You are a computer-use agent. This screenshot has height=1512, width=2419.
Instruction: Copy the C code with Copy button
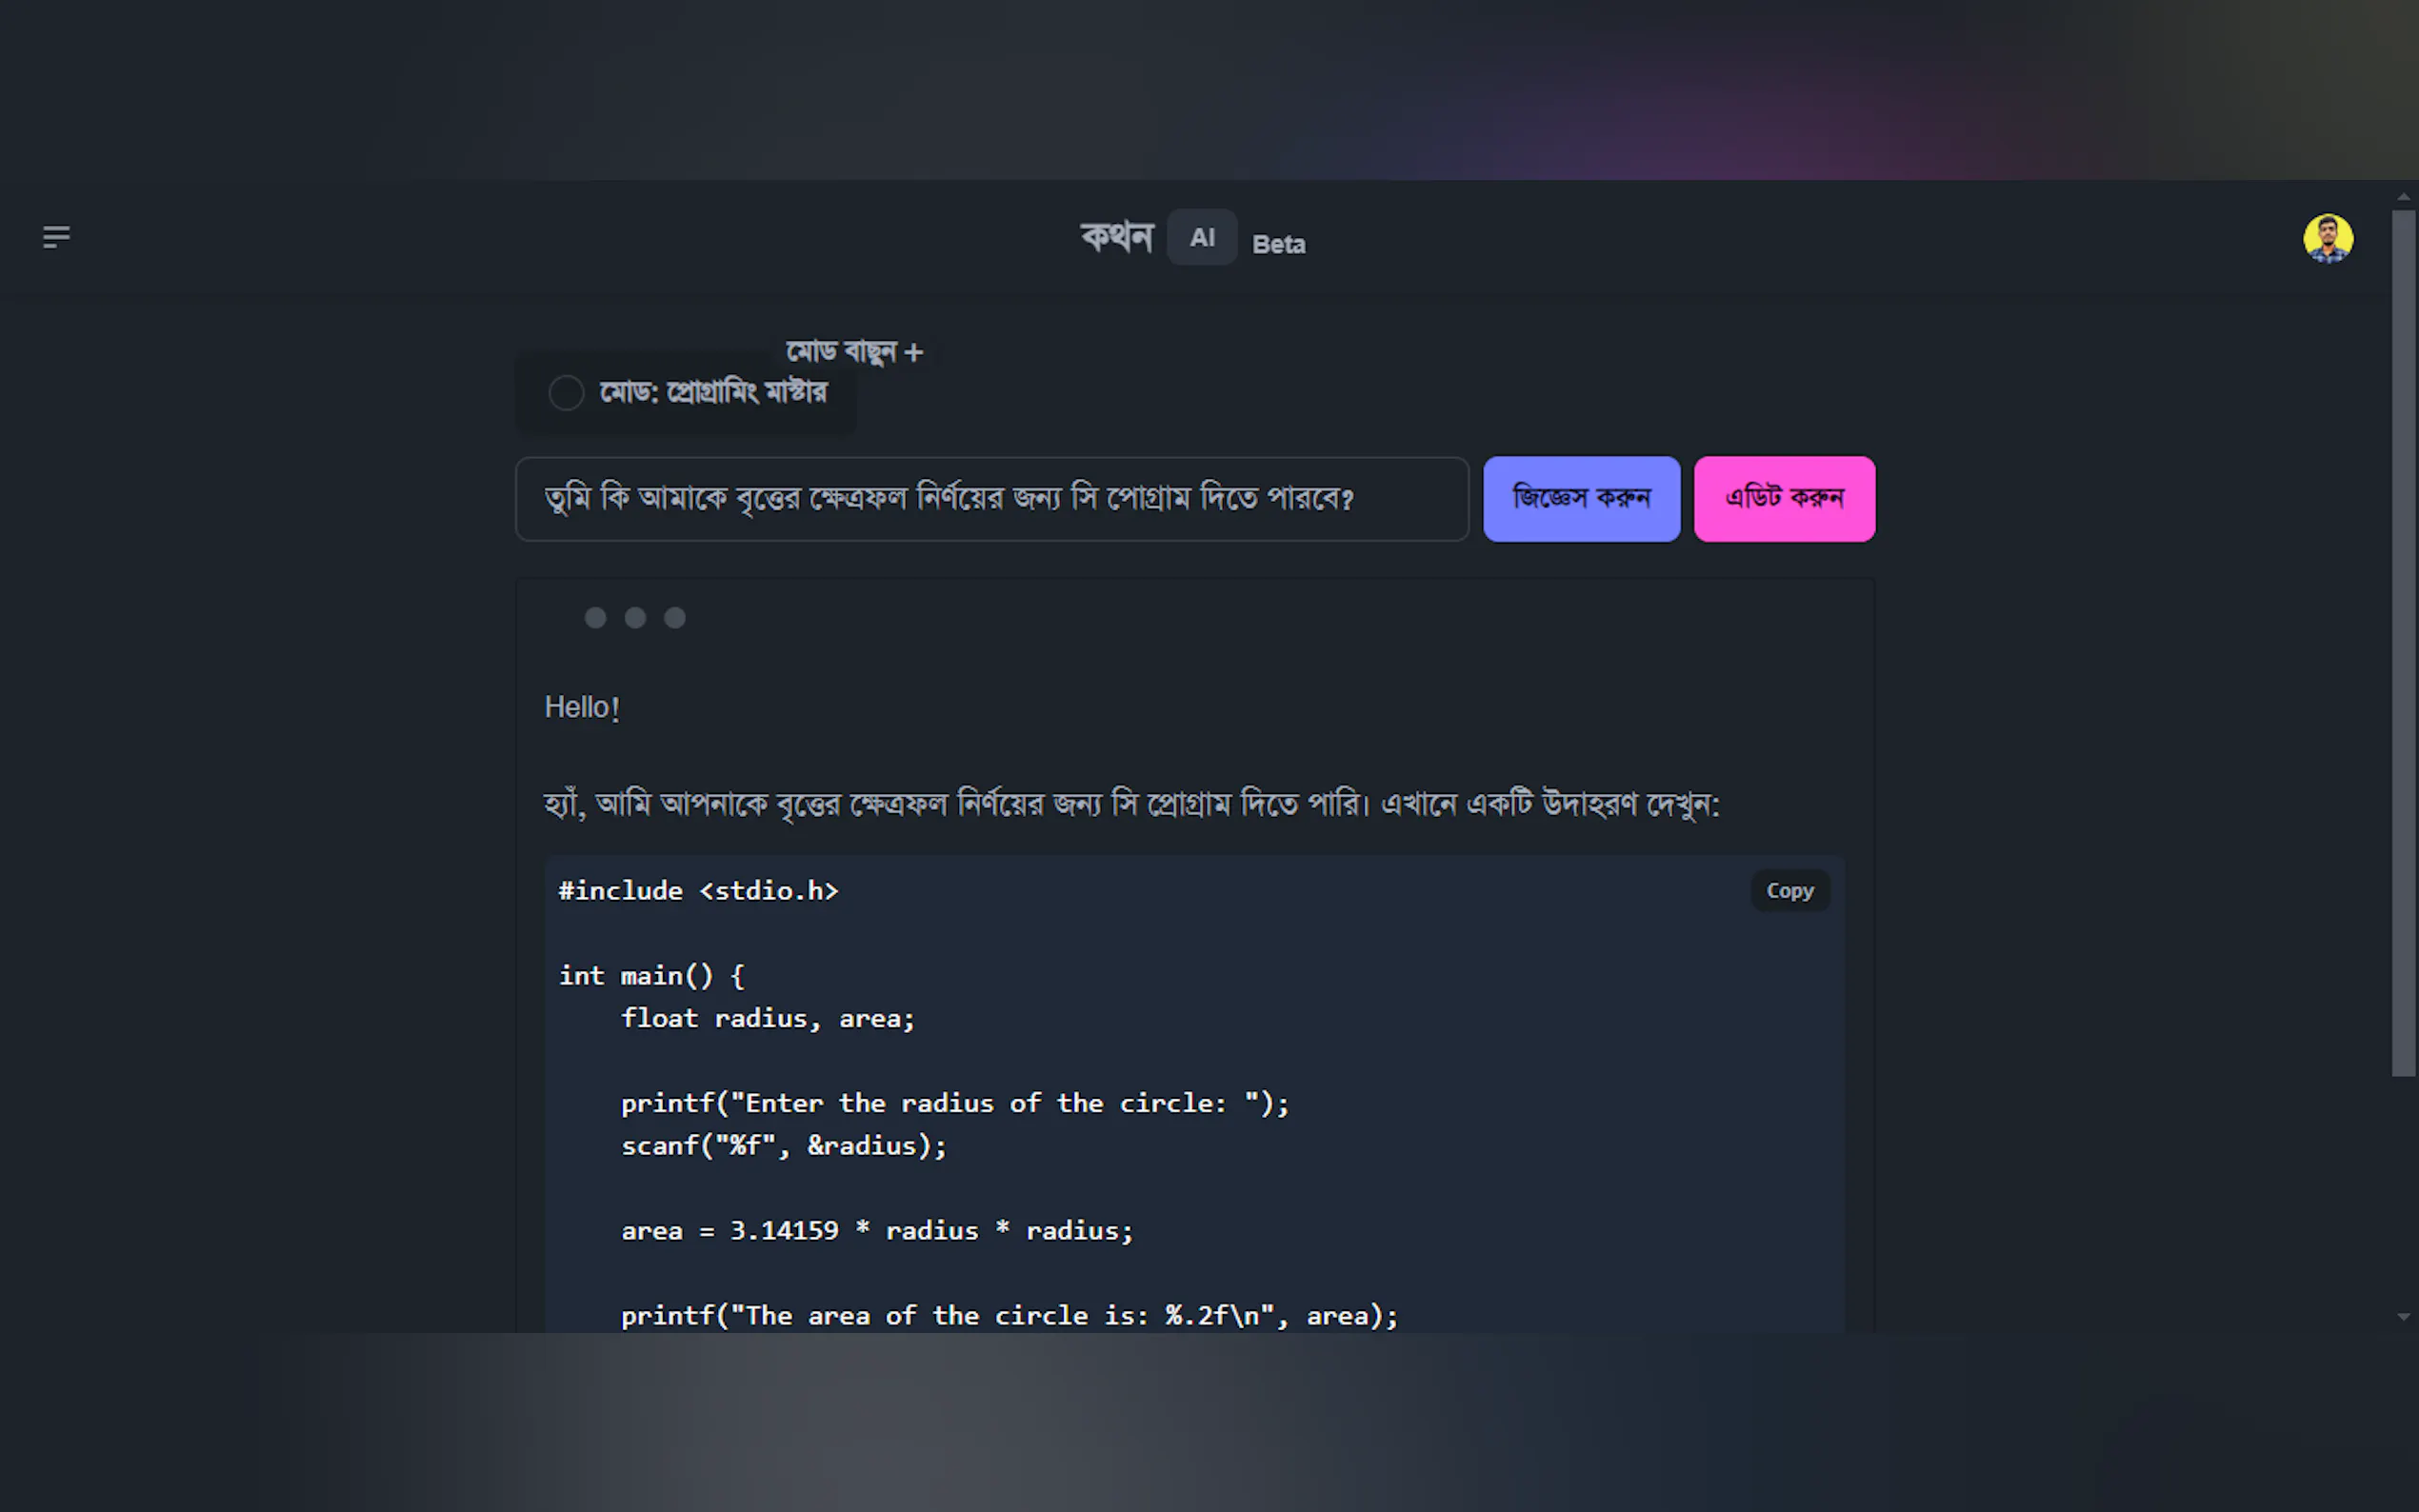click(1789, 891)
